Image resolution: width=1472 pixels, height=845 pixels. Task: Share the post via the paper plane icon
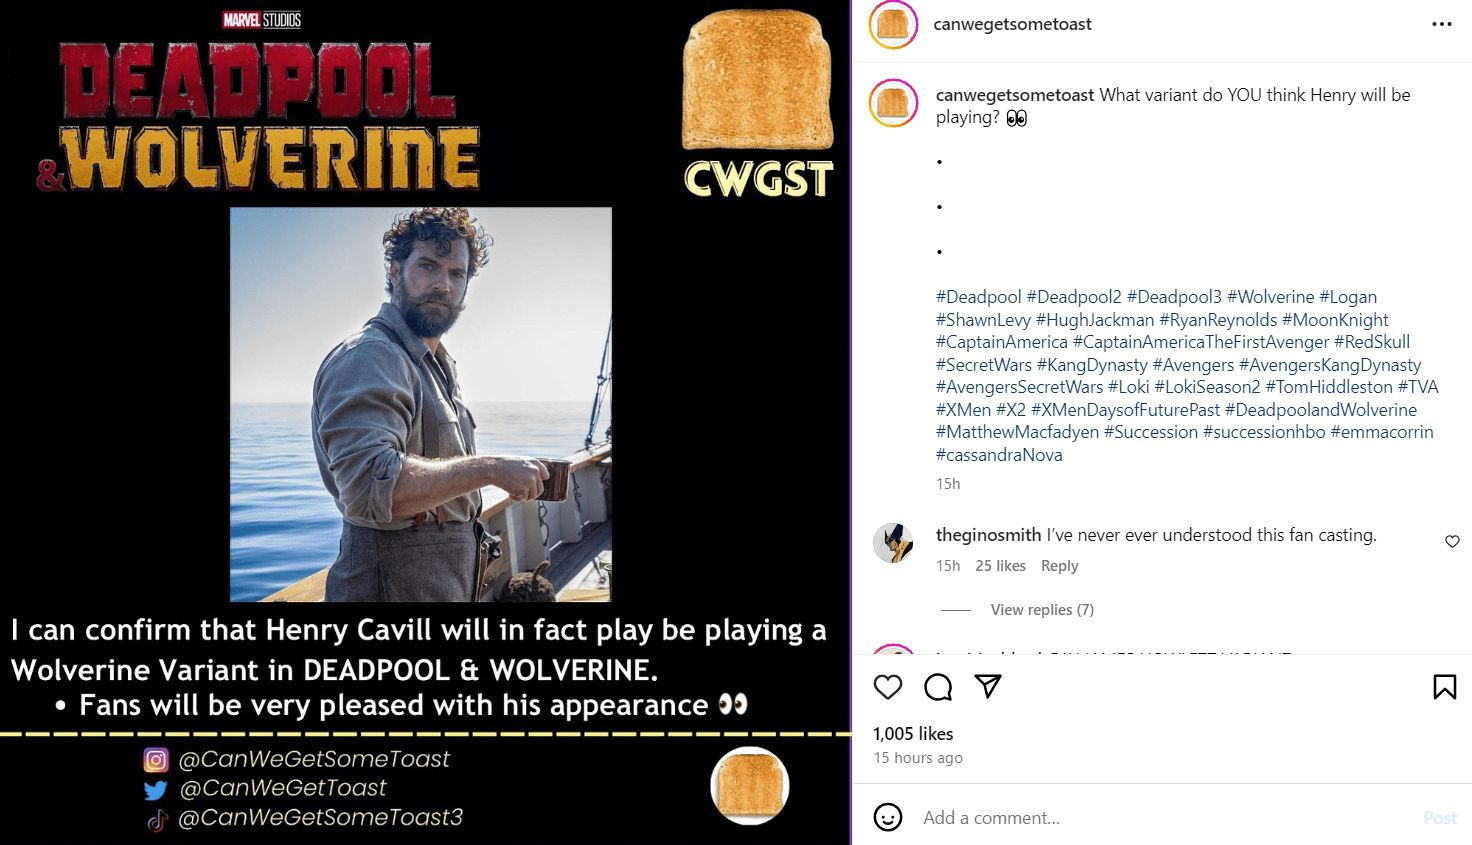point(988,686)
